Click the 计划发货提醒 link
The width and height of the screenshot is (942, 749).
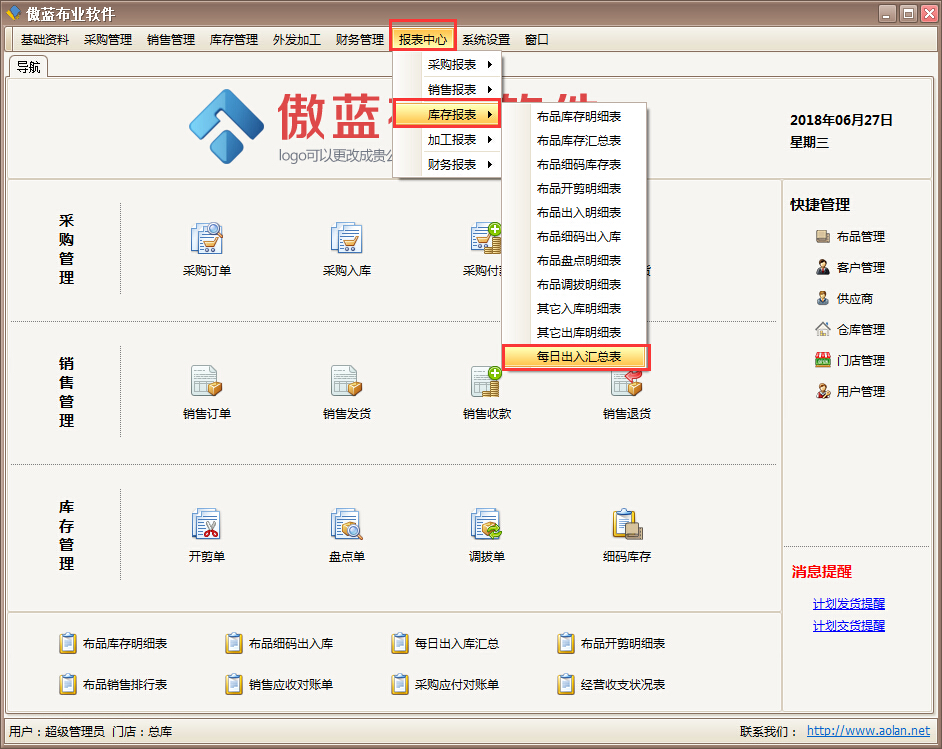tap(848, 604)
